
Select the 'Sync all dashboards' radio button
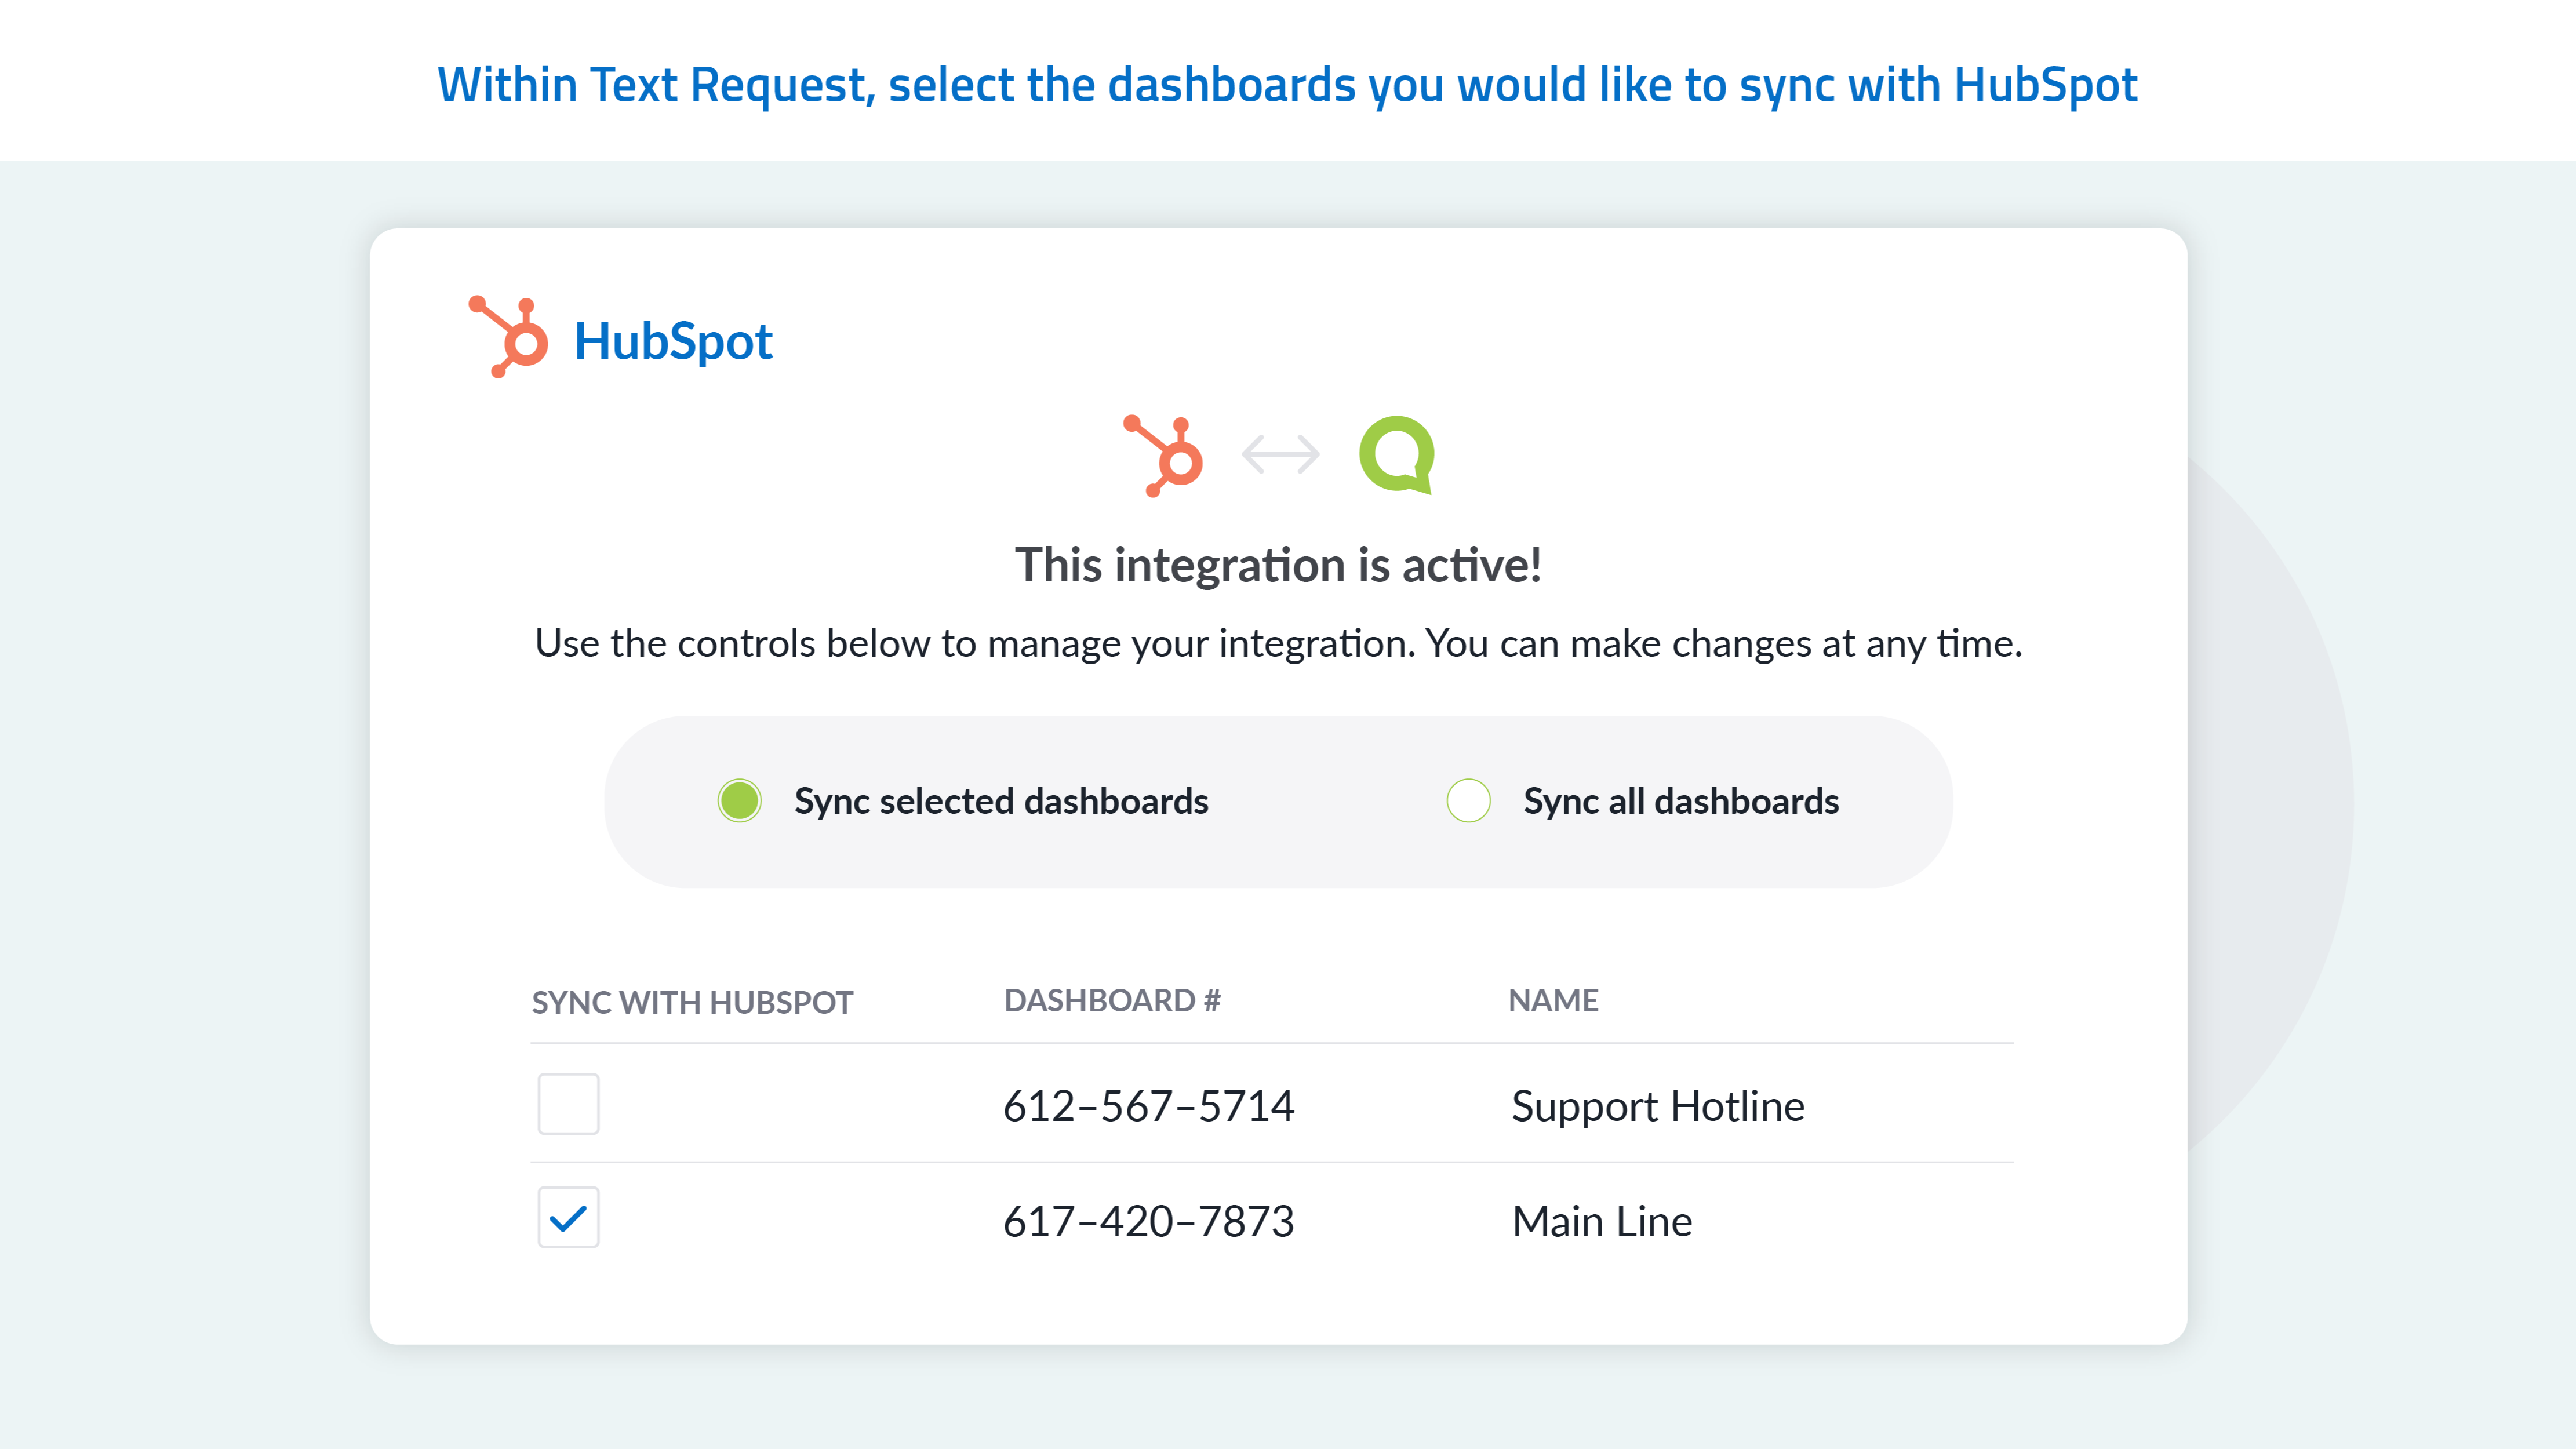pyautogui.click(x=1468, y=801)
